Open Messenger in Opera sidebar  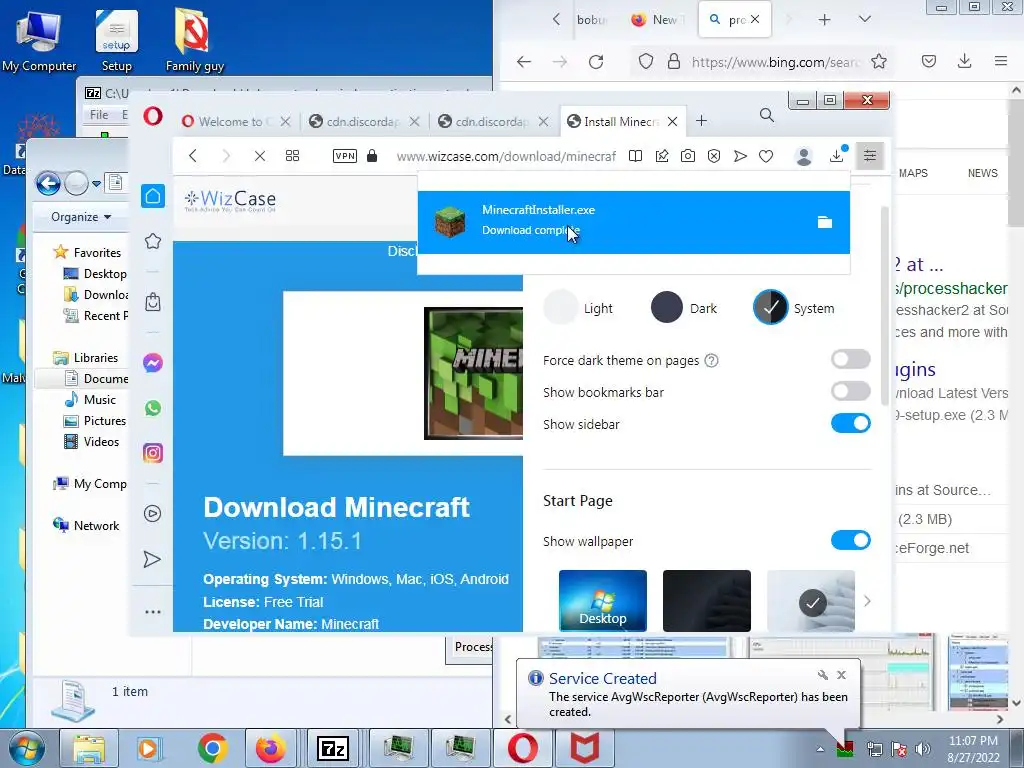pyautogui.click(x=153, y=362)
